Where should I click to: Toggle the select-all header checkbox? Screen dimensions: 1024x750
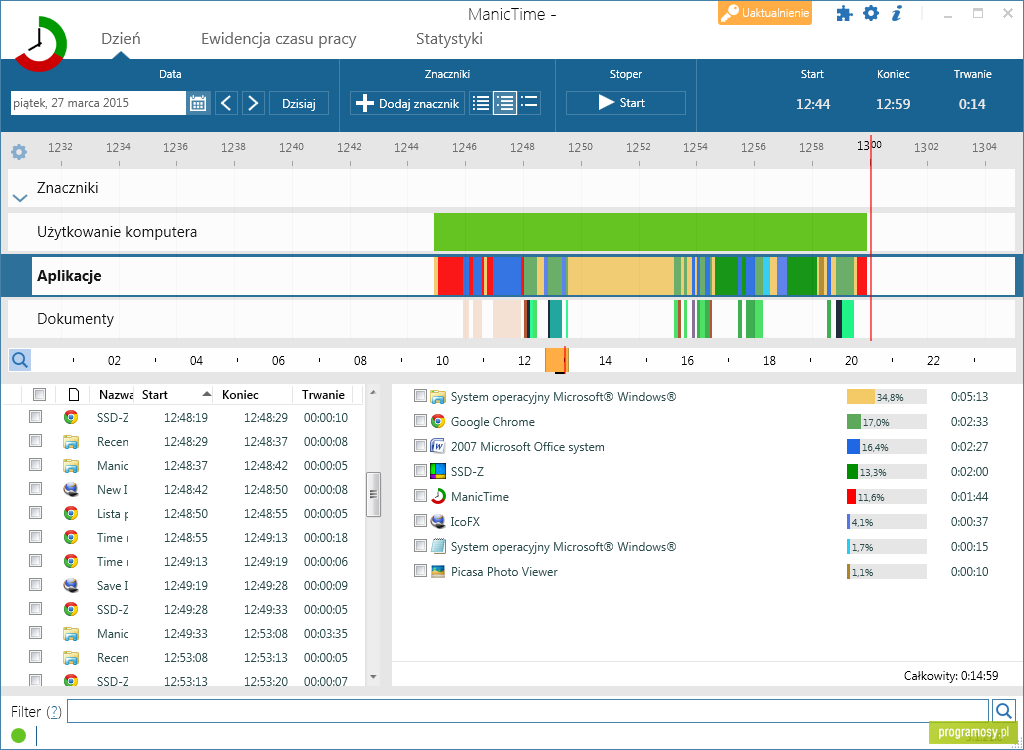(39, 395)
